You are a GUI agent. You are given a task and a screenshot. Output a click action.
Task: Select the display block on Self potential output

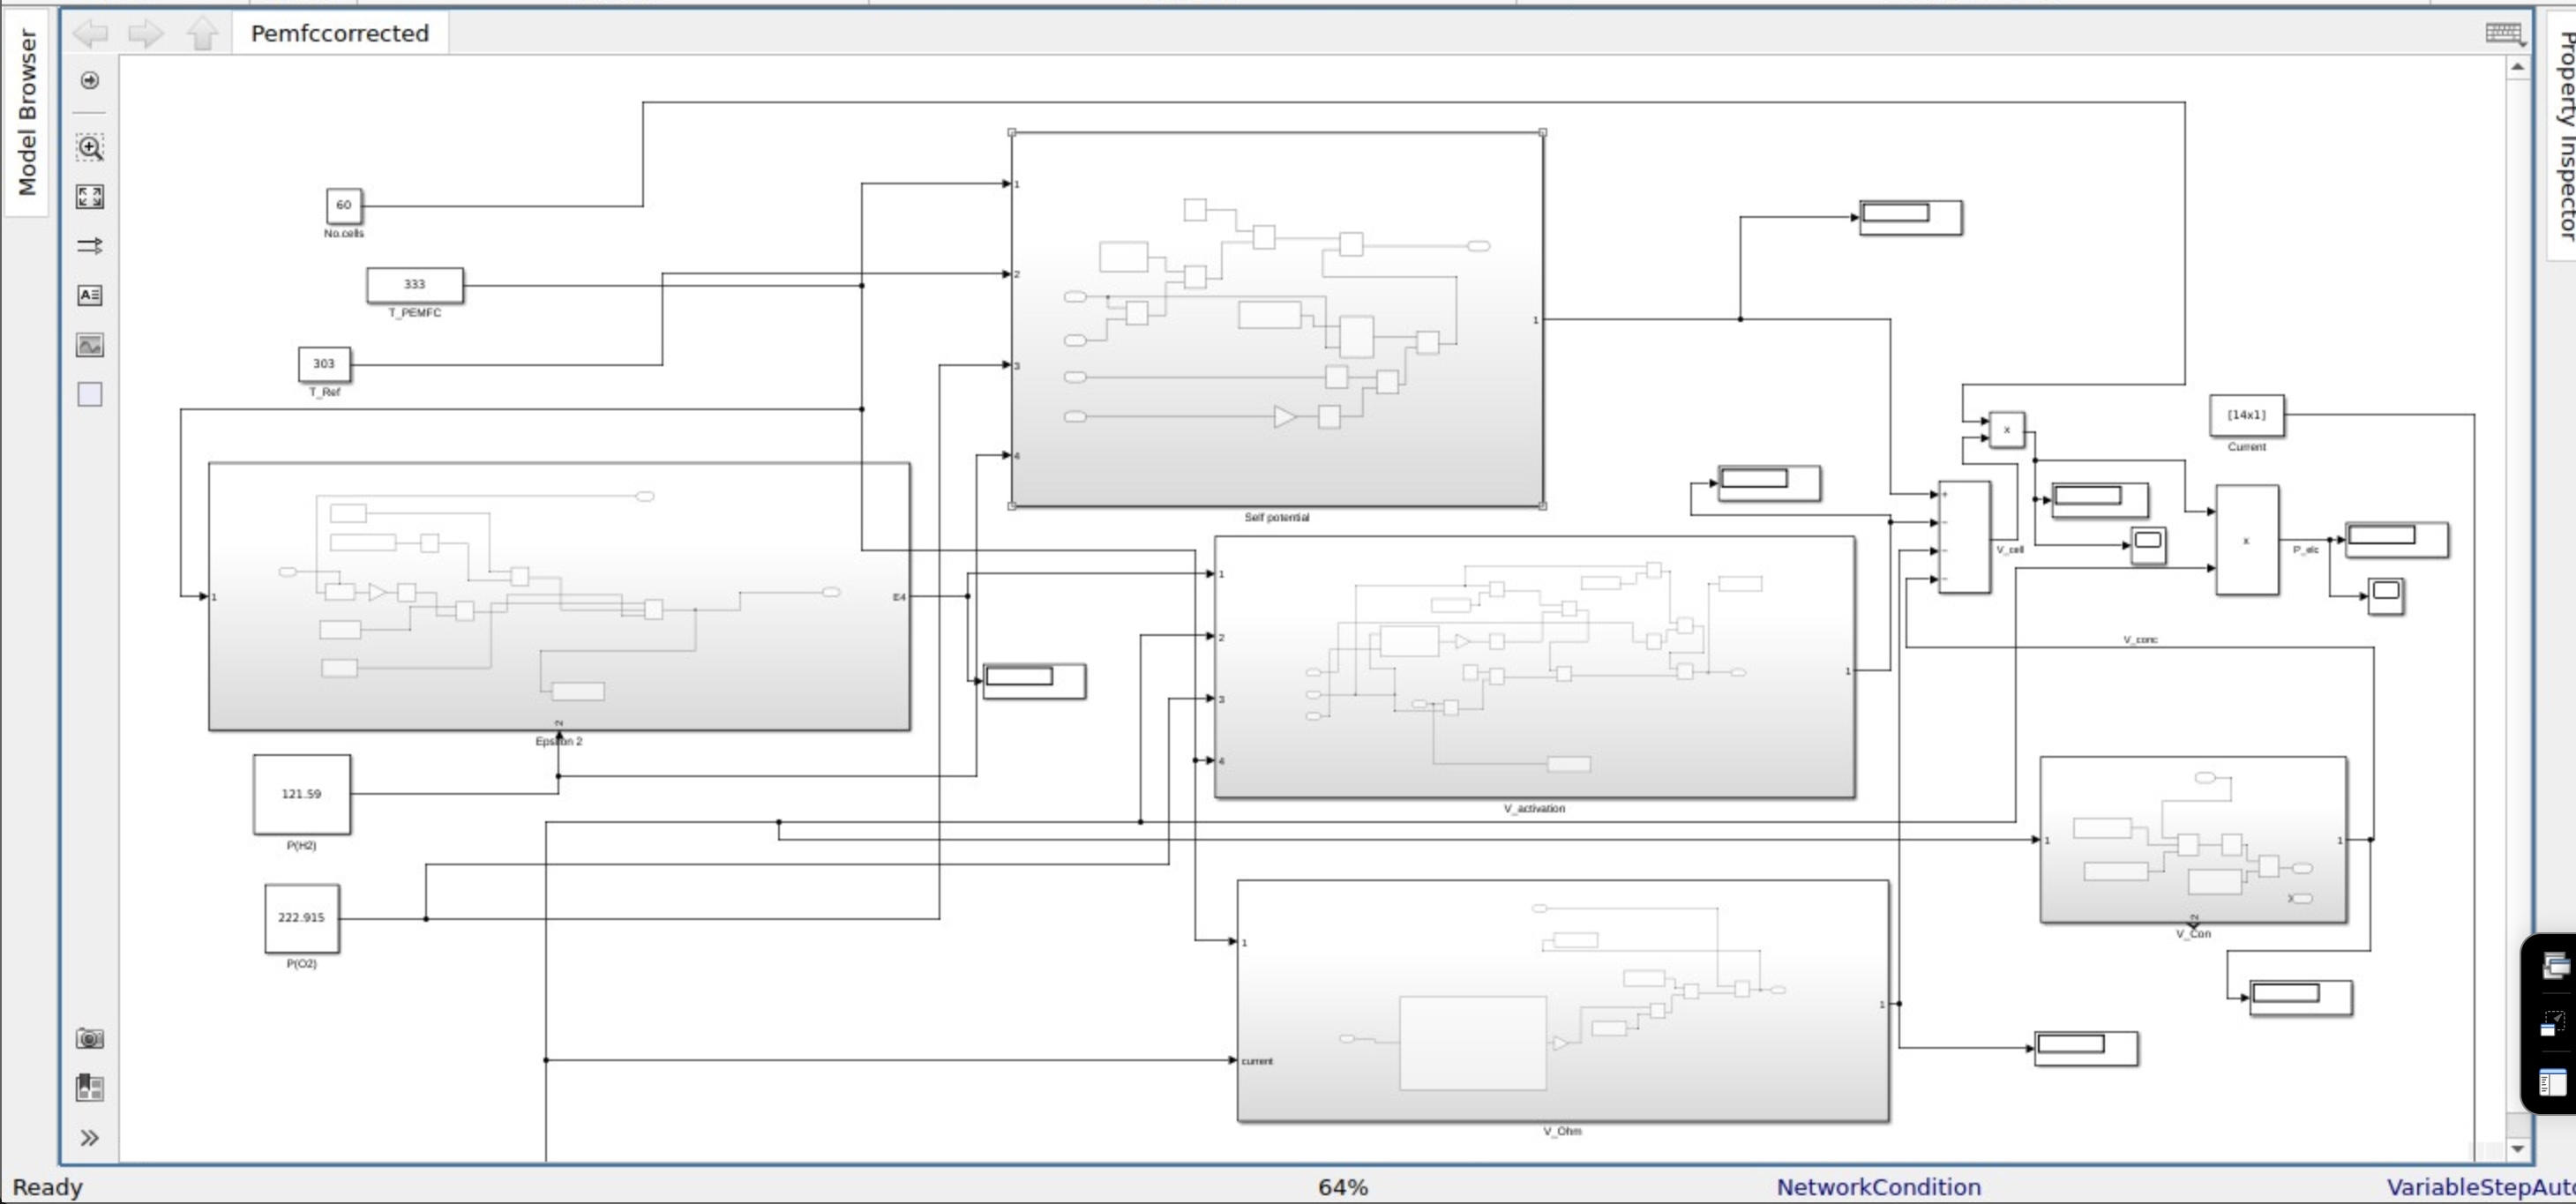(x=1910, y=217)
